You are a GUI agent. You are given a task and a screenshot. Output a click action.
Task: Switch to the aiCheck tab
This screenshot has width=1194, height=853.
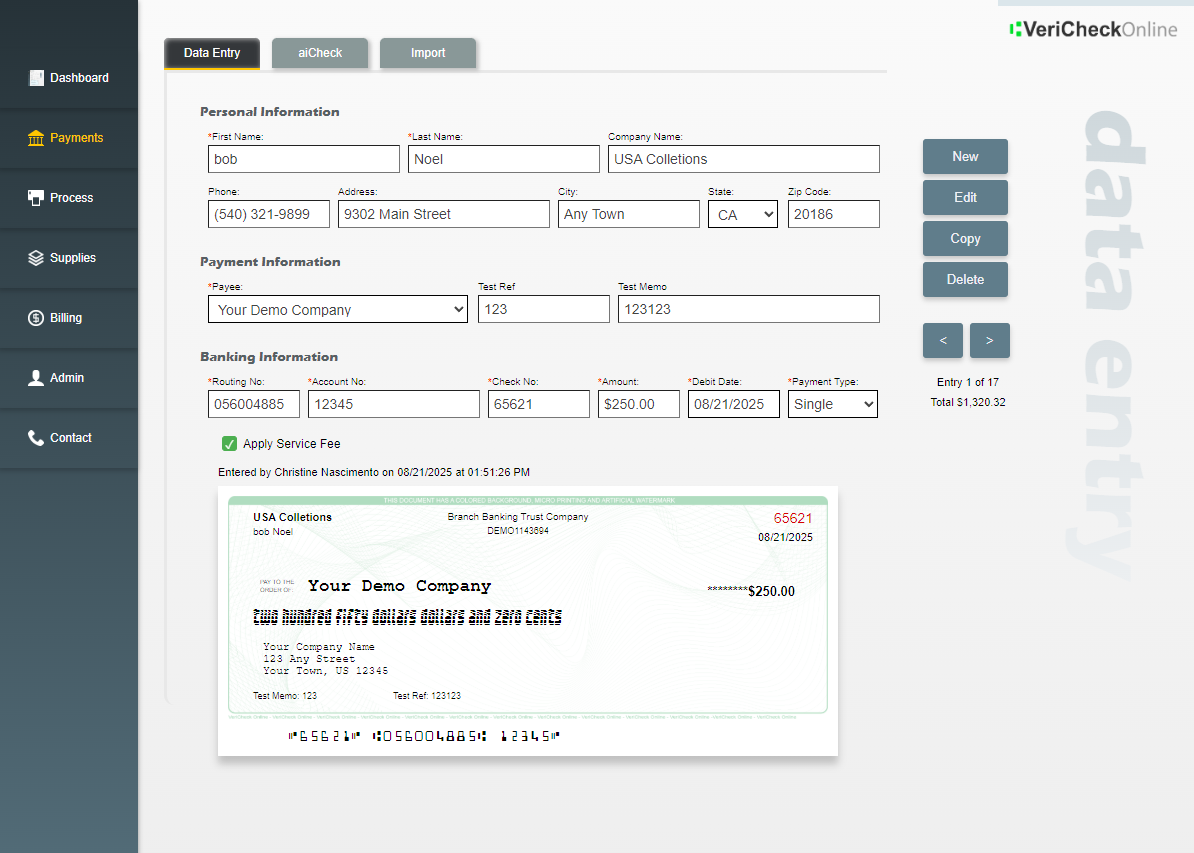tap(320, 53)
